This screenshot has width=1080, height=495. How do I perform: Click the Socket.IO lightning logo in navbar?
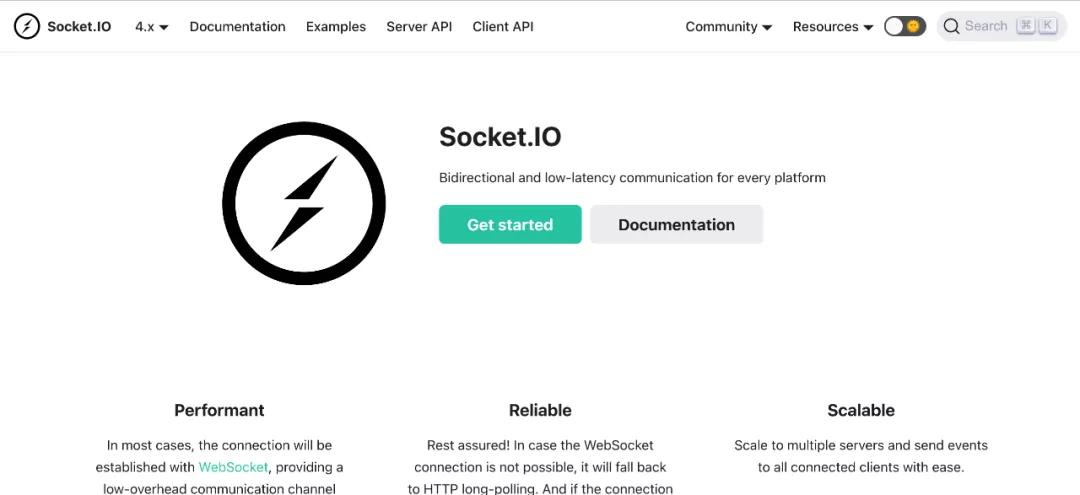[27, 26]
